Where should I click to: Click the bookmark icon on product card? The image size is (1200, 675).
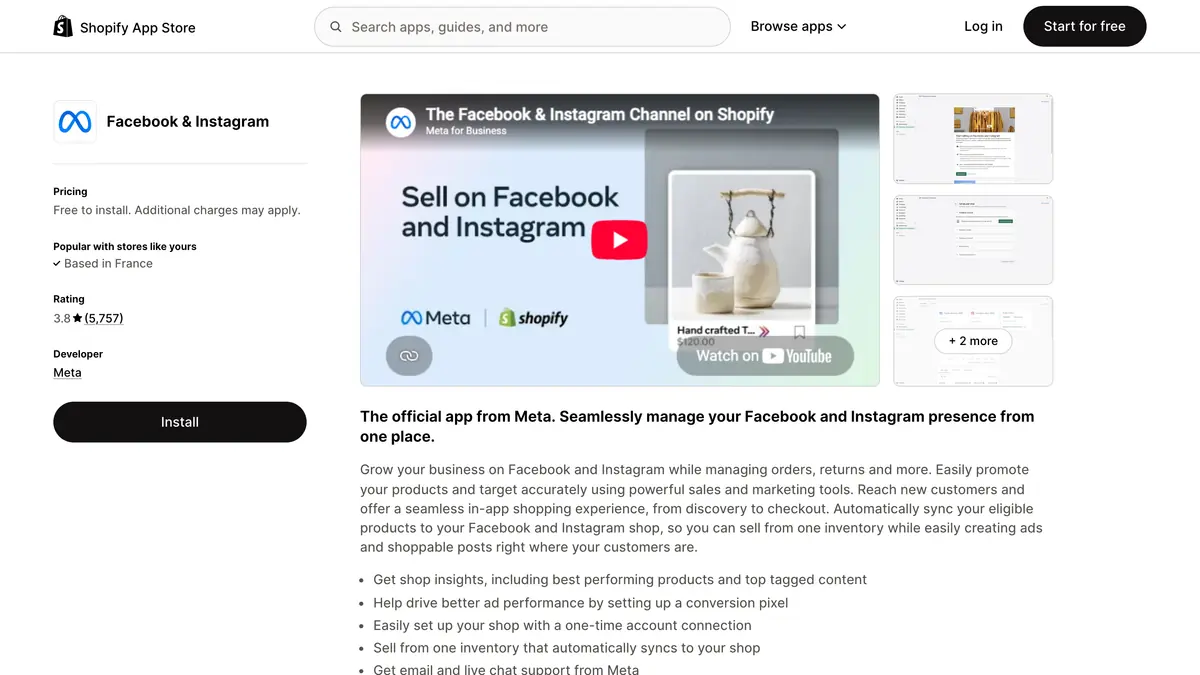pyautogui.click(x=799, y=331)
